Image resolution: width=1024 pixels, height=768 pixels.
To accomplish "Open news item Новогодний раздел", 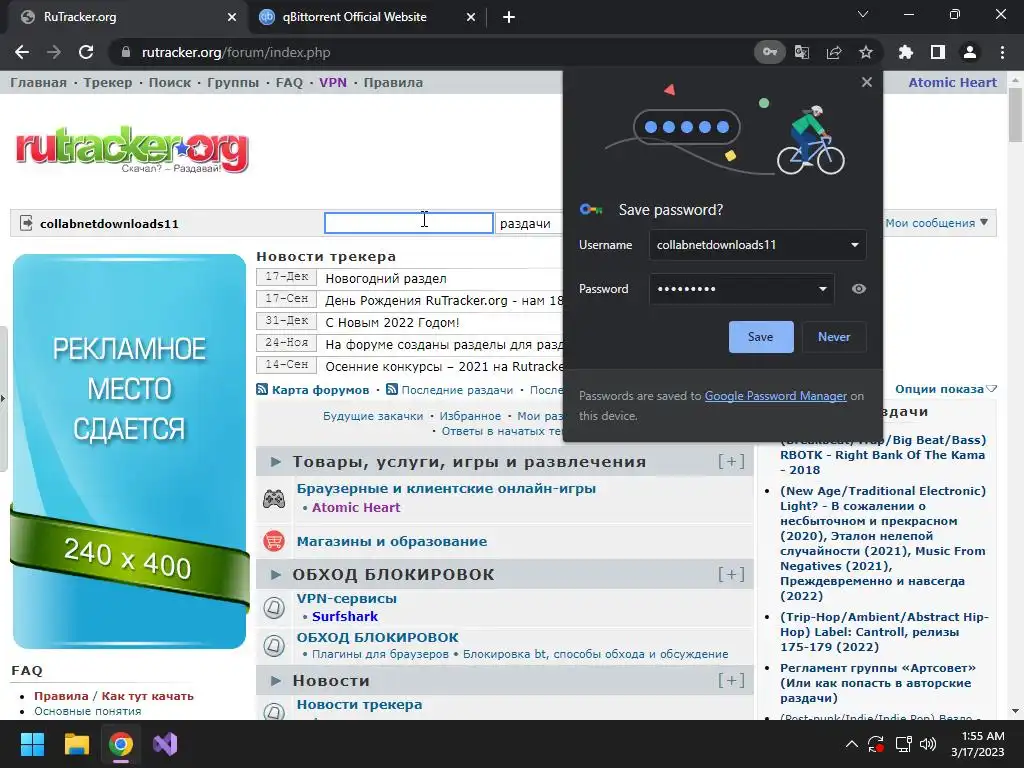I will tap(386, 279).
